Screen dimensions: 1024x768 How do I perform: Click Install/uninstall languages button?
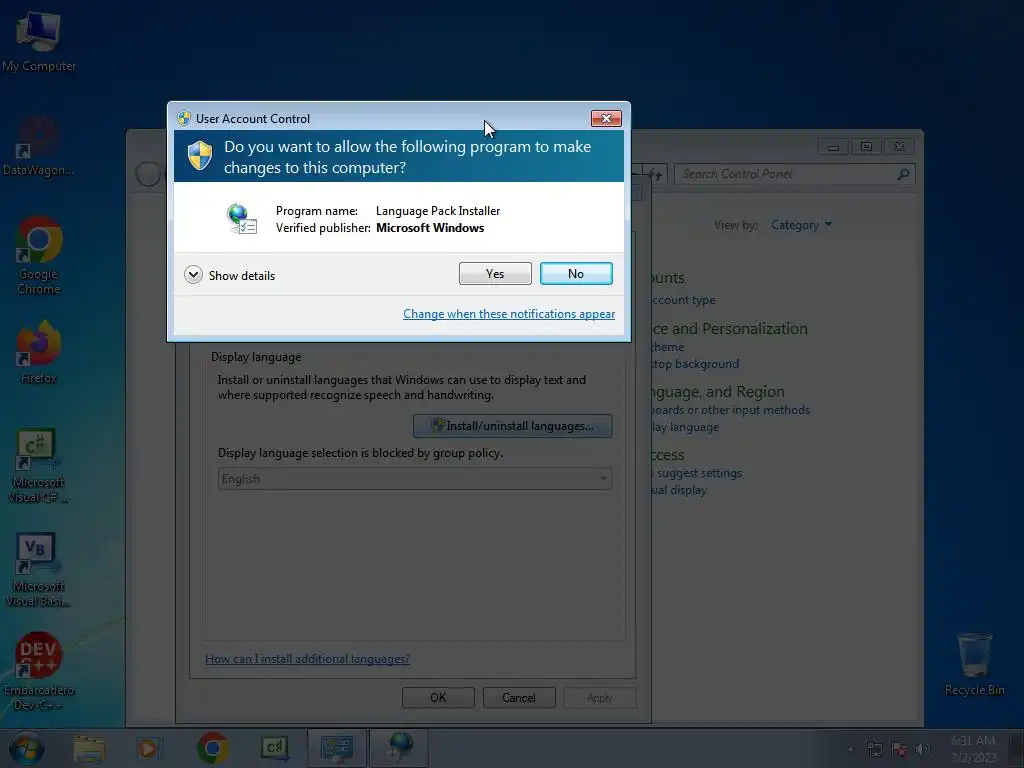tap(513, 426)
